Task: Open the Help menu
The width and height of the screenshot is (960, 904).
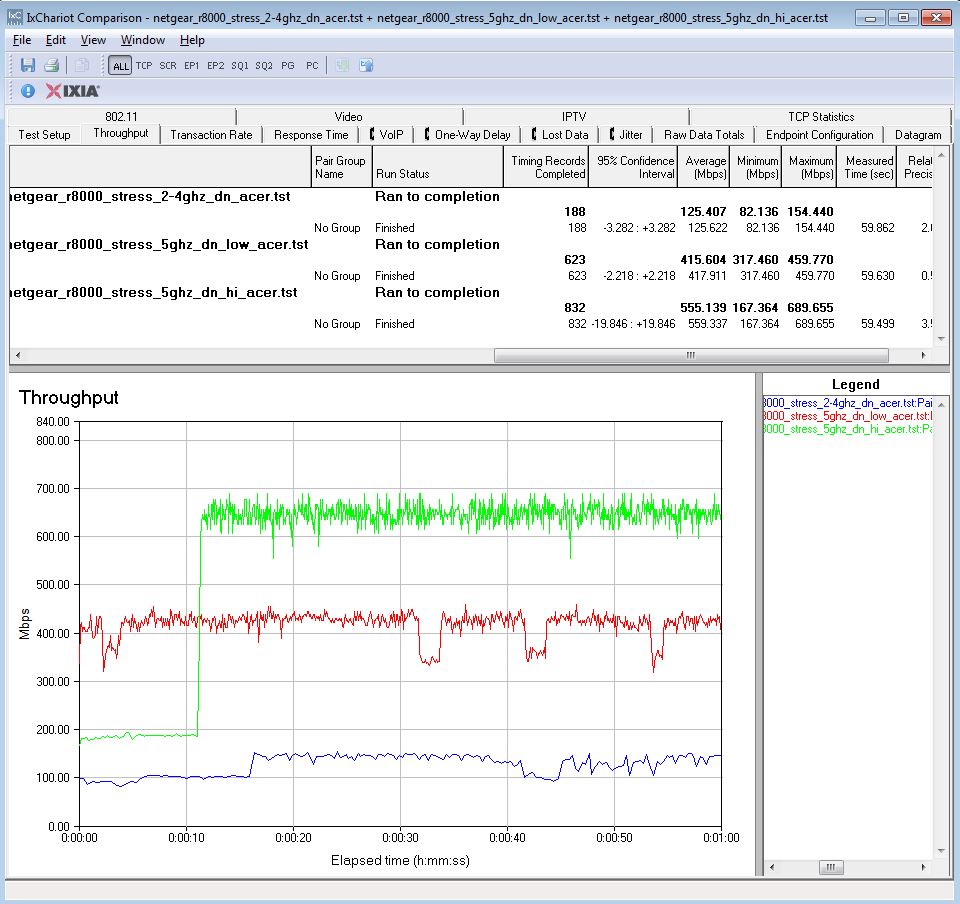Action: coord(192,40)
